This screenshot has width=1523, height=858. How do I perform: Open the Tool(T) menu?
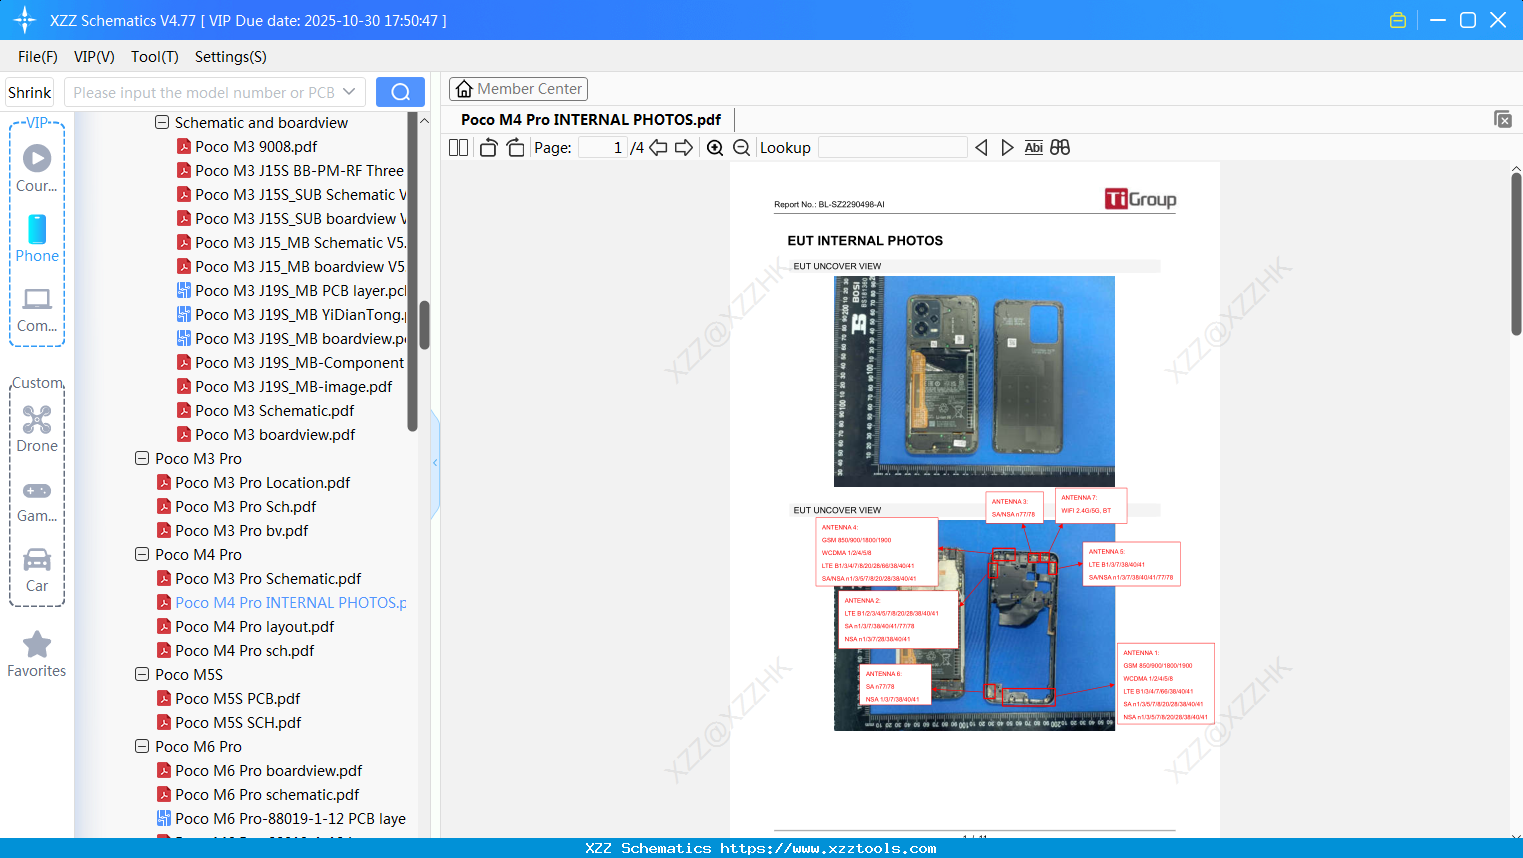pos(154,57)
